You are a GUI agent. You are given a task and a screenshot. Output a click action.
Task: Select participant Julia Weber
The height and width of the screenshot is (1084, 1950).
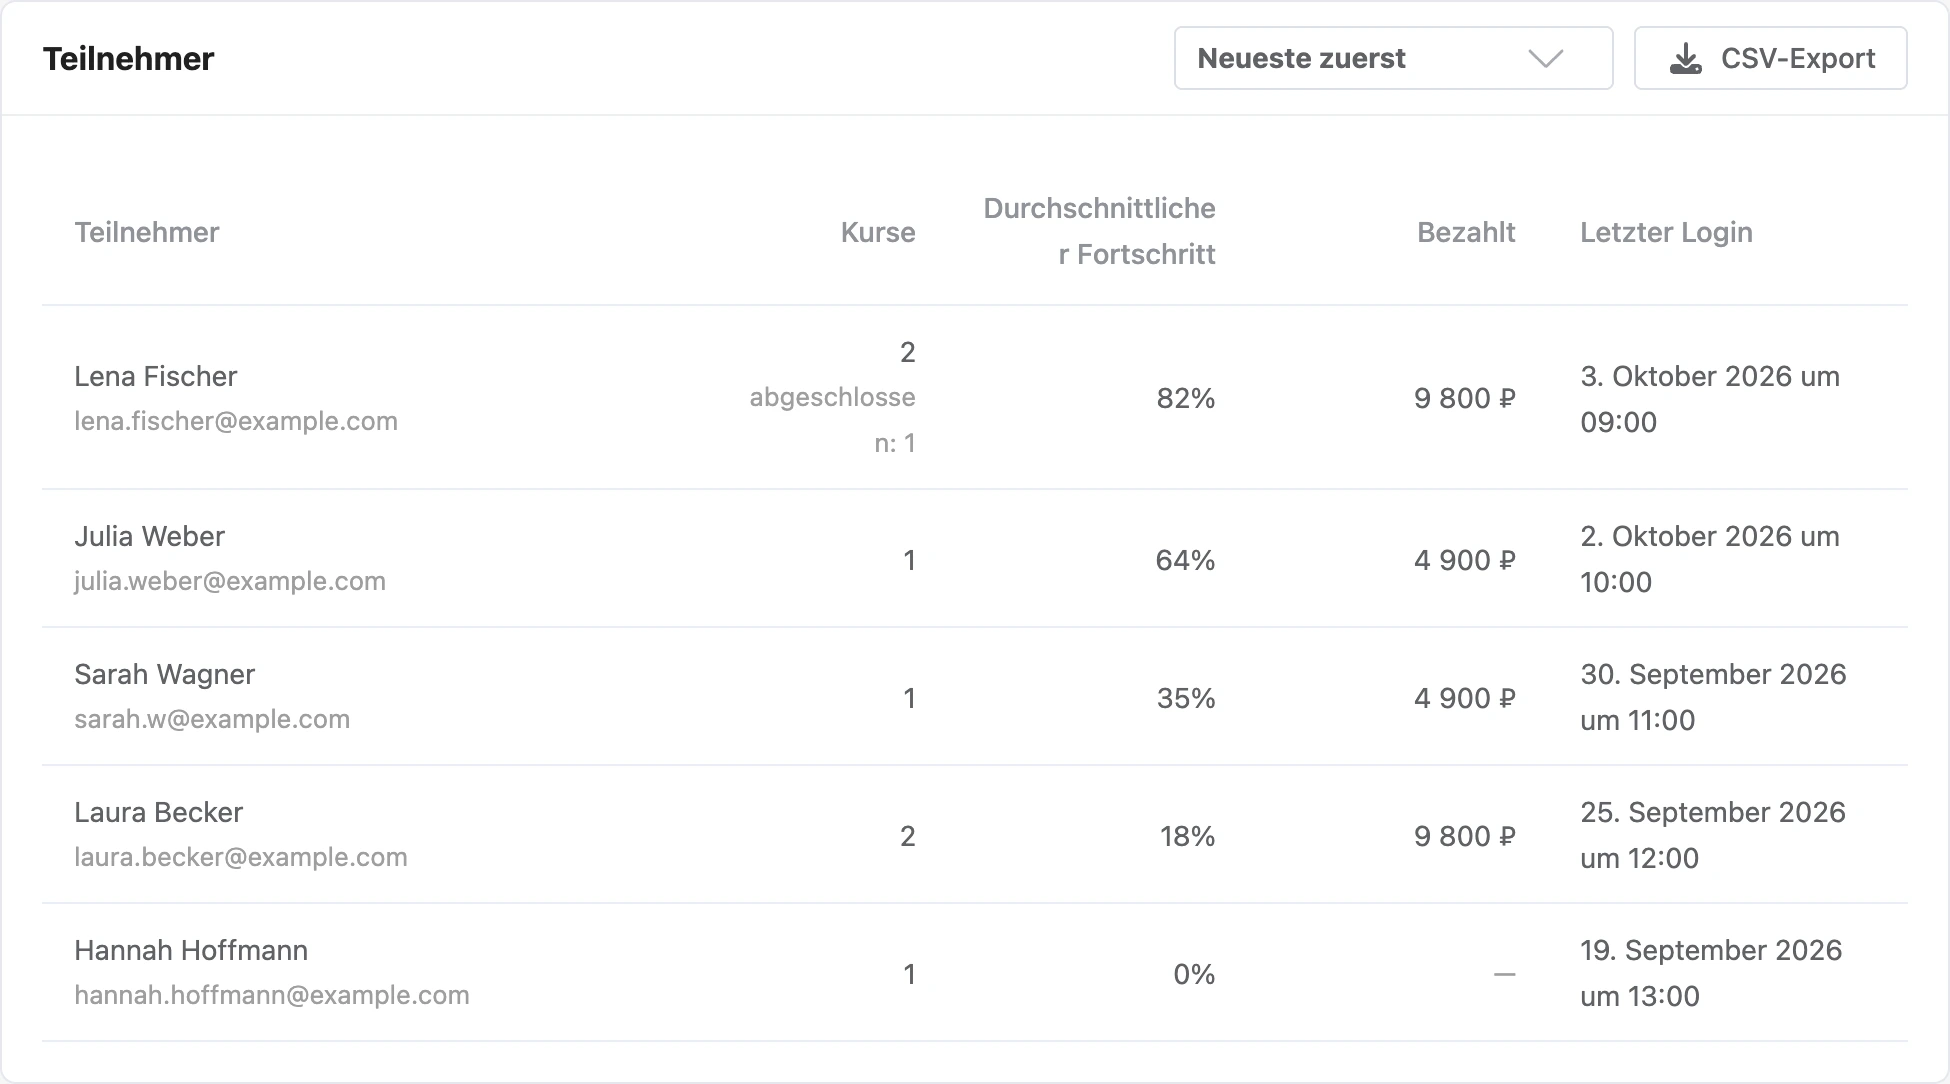[150, 536]
